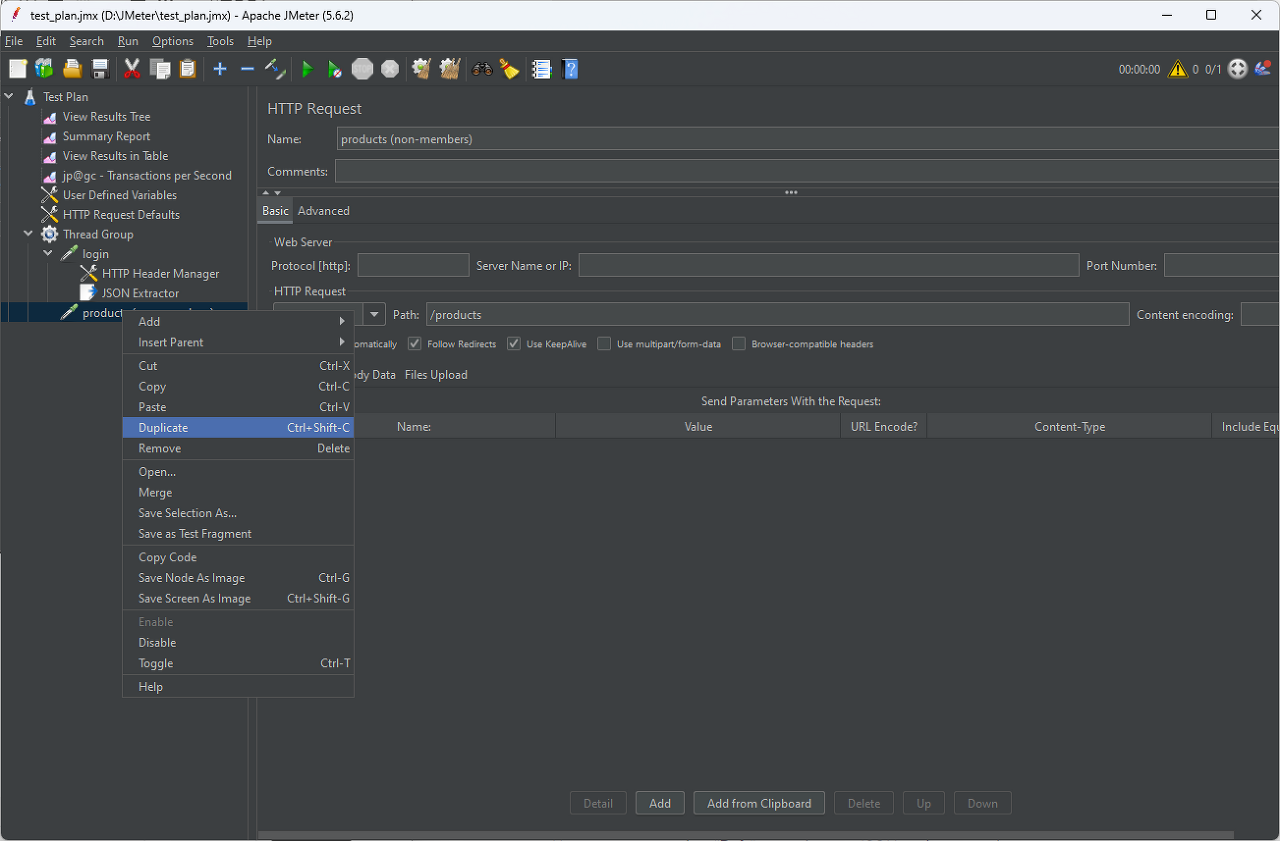Screen dimensions: 1280x841
Task: Open the Add submenu in context menu
Action: [x=238, y=322]
